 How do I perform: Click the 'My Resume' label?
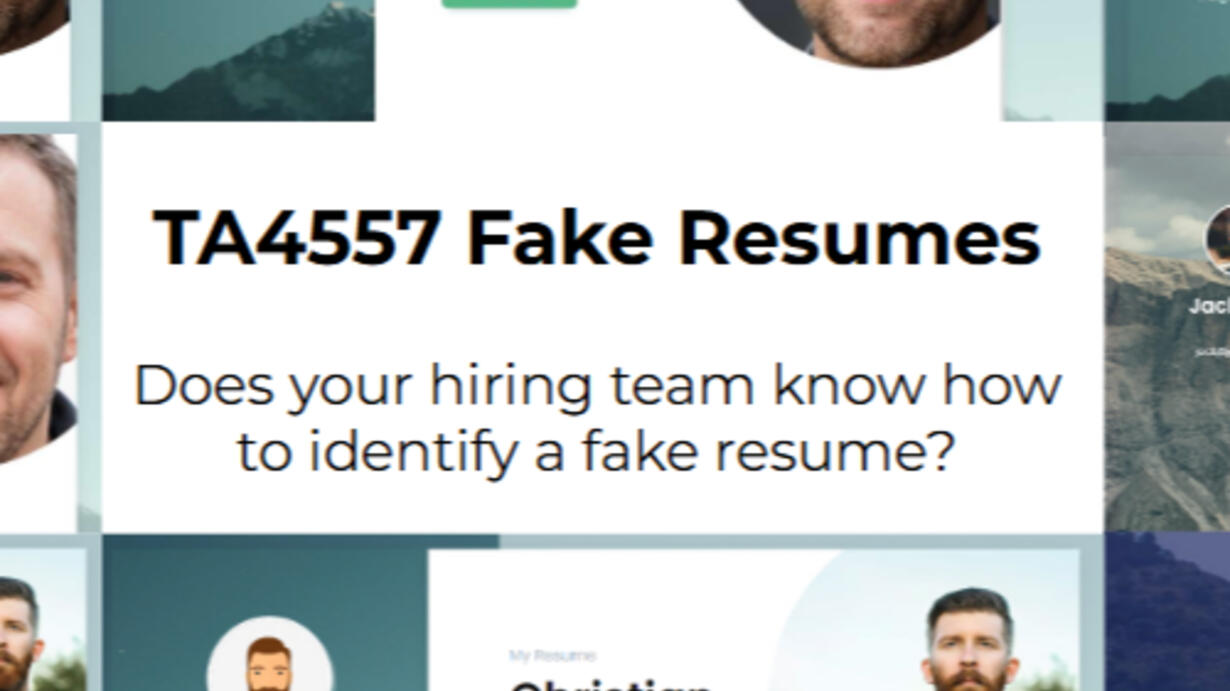point(552,656)
